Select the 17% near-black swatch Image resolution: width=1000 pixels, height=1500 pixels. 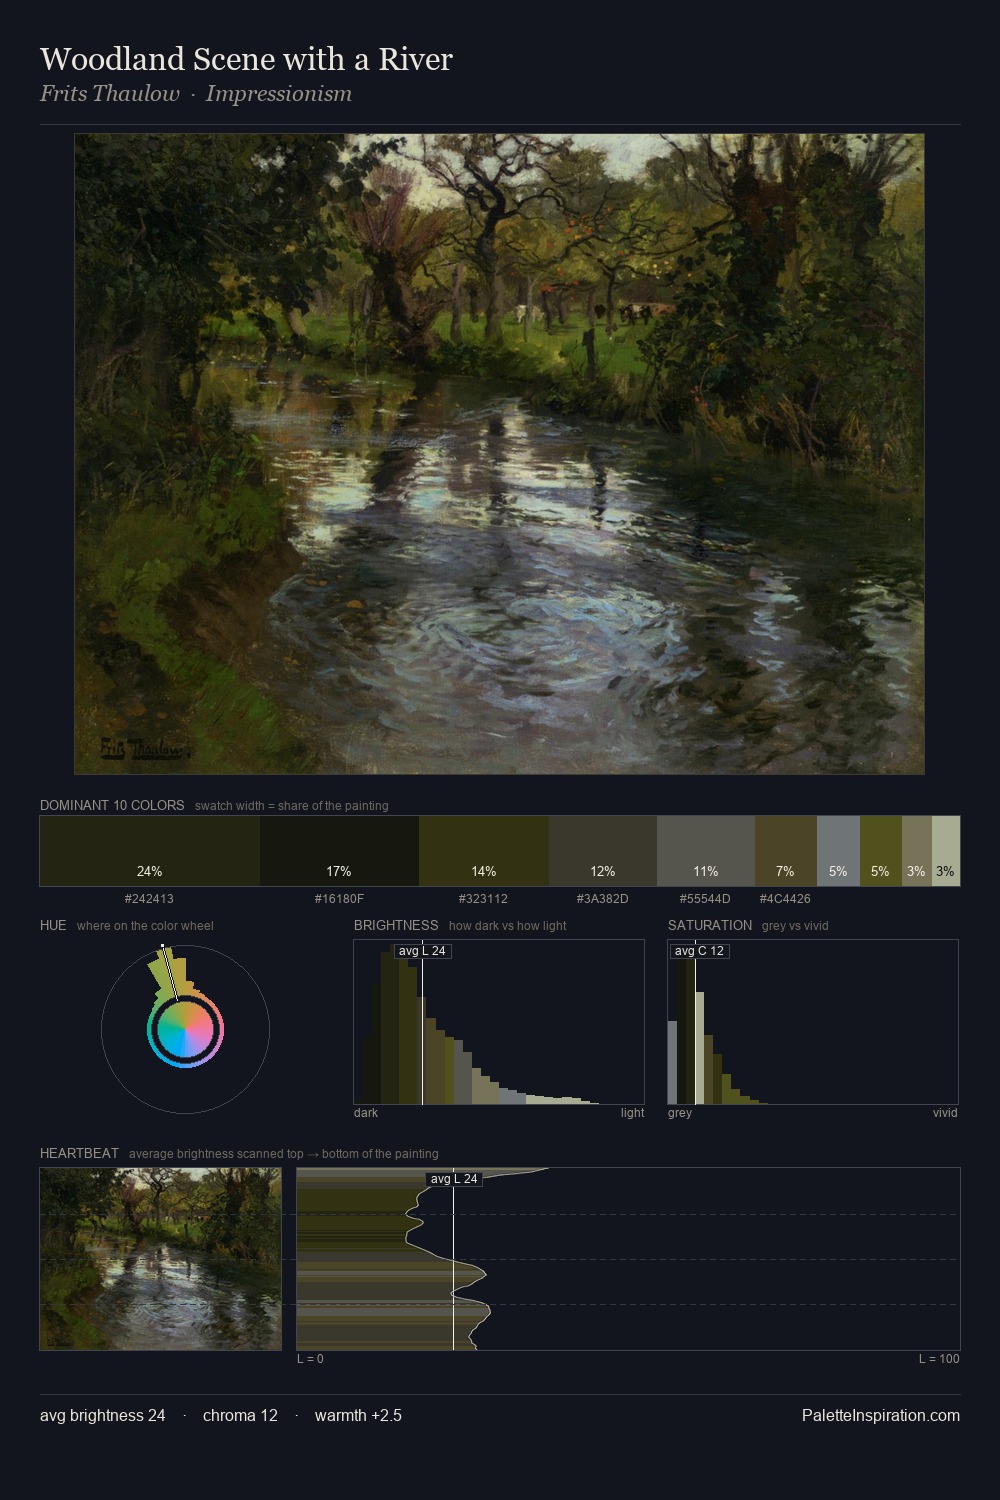(339, 851)
